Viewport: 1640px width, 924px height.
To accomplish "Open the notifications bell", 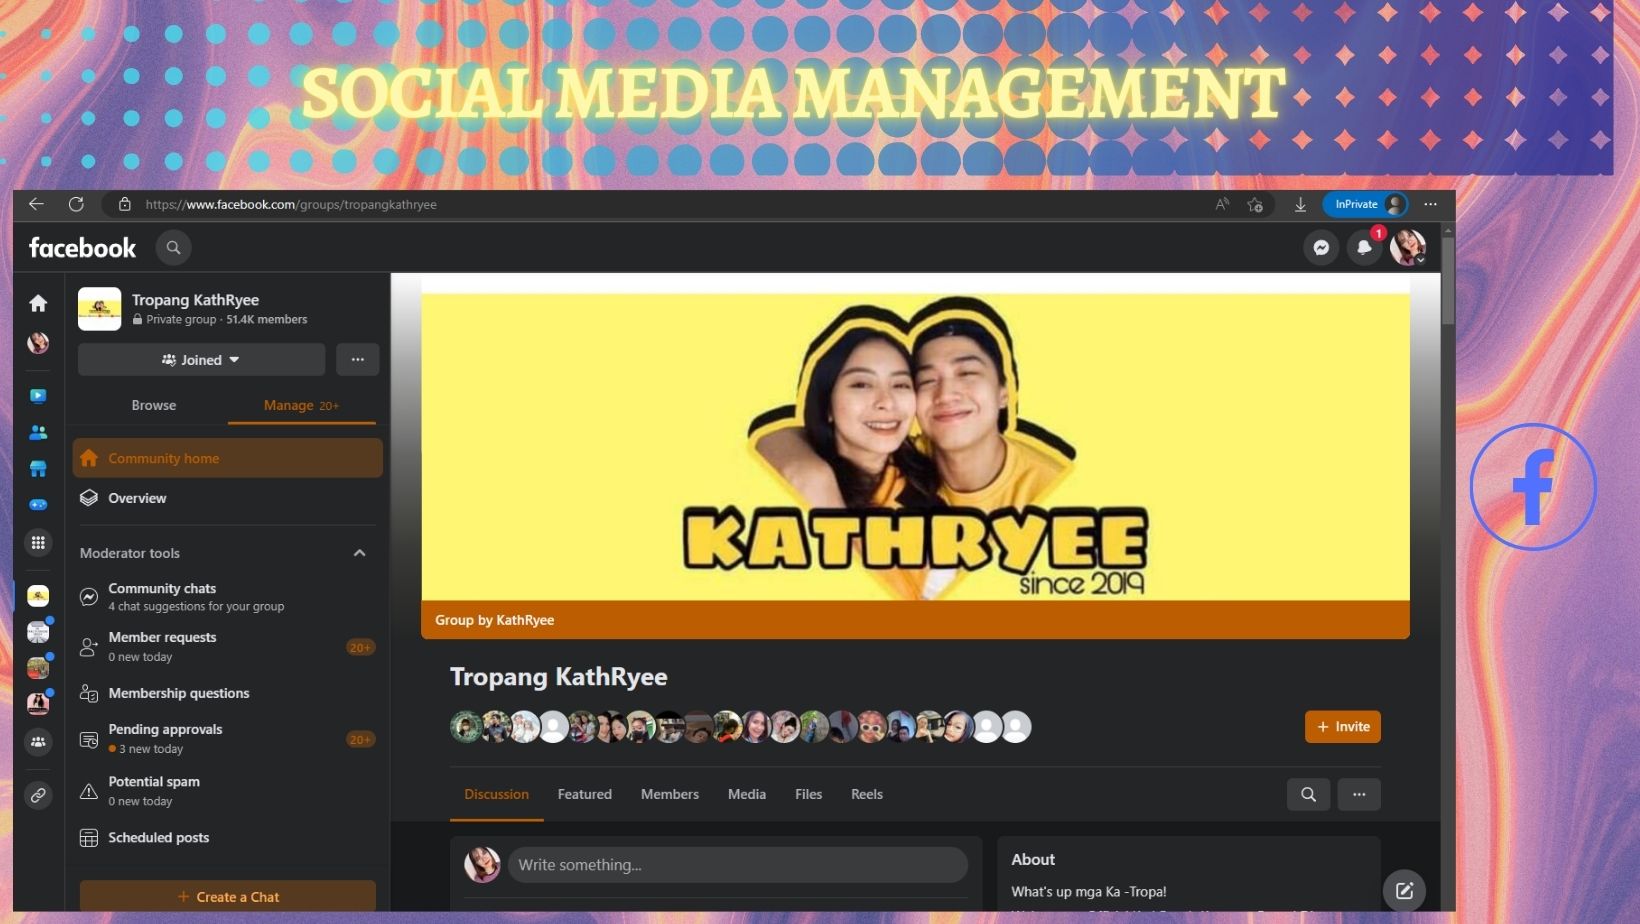I will click(1364, 248).
